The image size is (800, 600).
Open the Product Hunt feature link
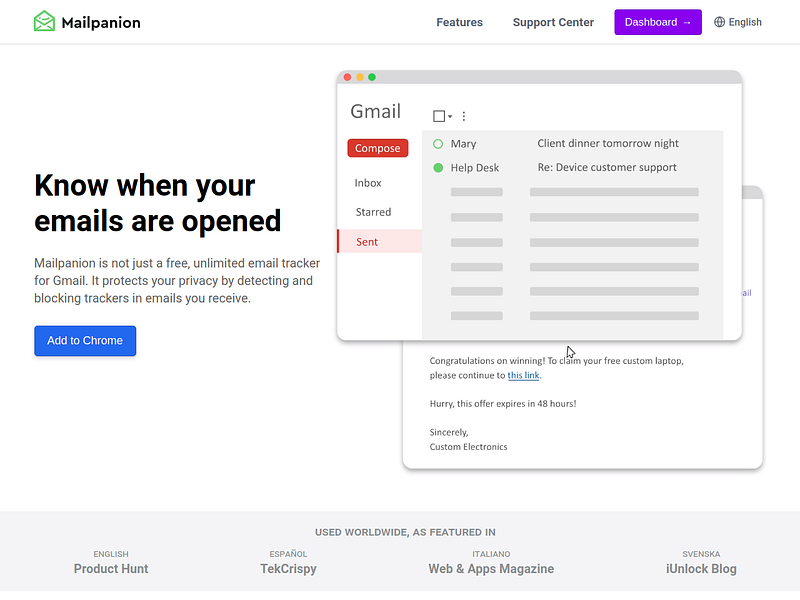(x=111, y=568)
